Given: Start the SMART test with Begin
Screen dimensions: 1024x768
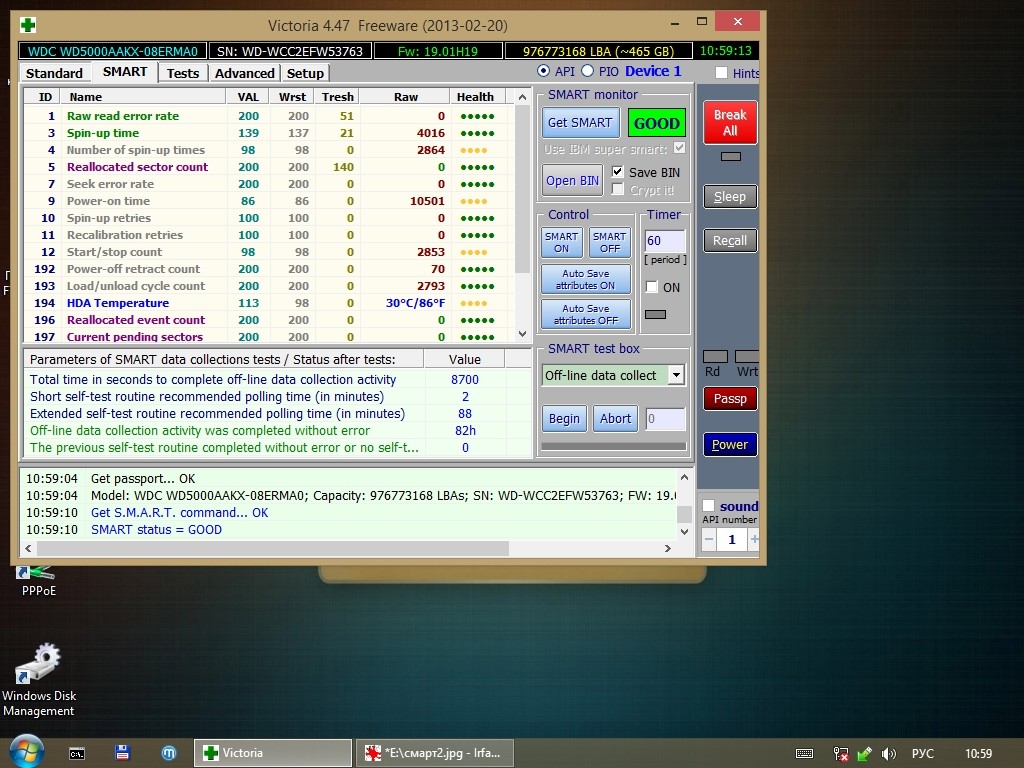Looking at the screenshot, I should (x=564, y=419).
